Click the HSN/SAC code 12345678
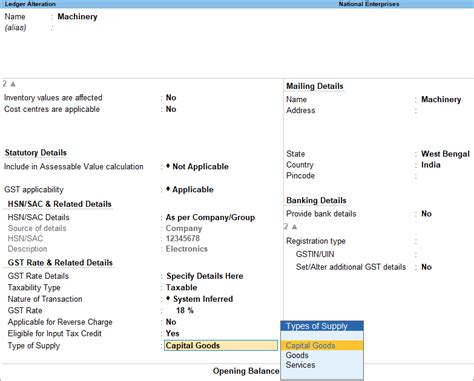 pos(183,239)
